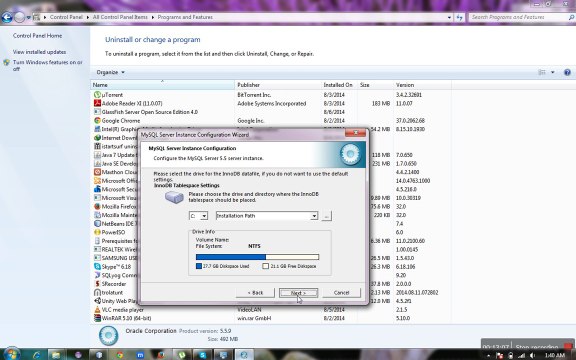Select the NetBeans IDE icon

click(x=97, y=223)
